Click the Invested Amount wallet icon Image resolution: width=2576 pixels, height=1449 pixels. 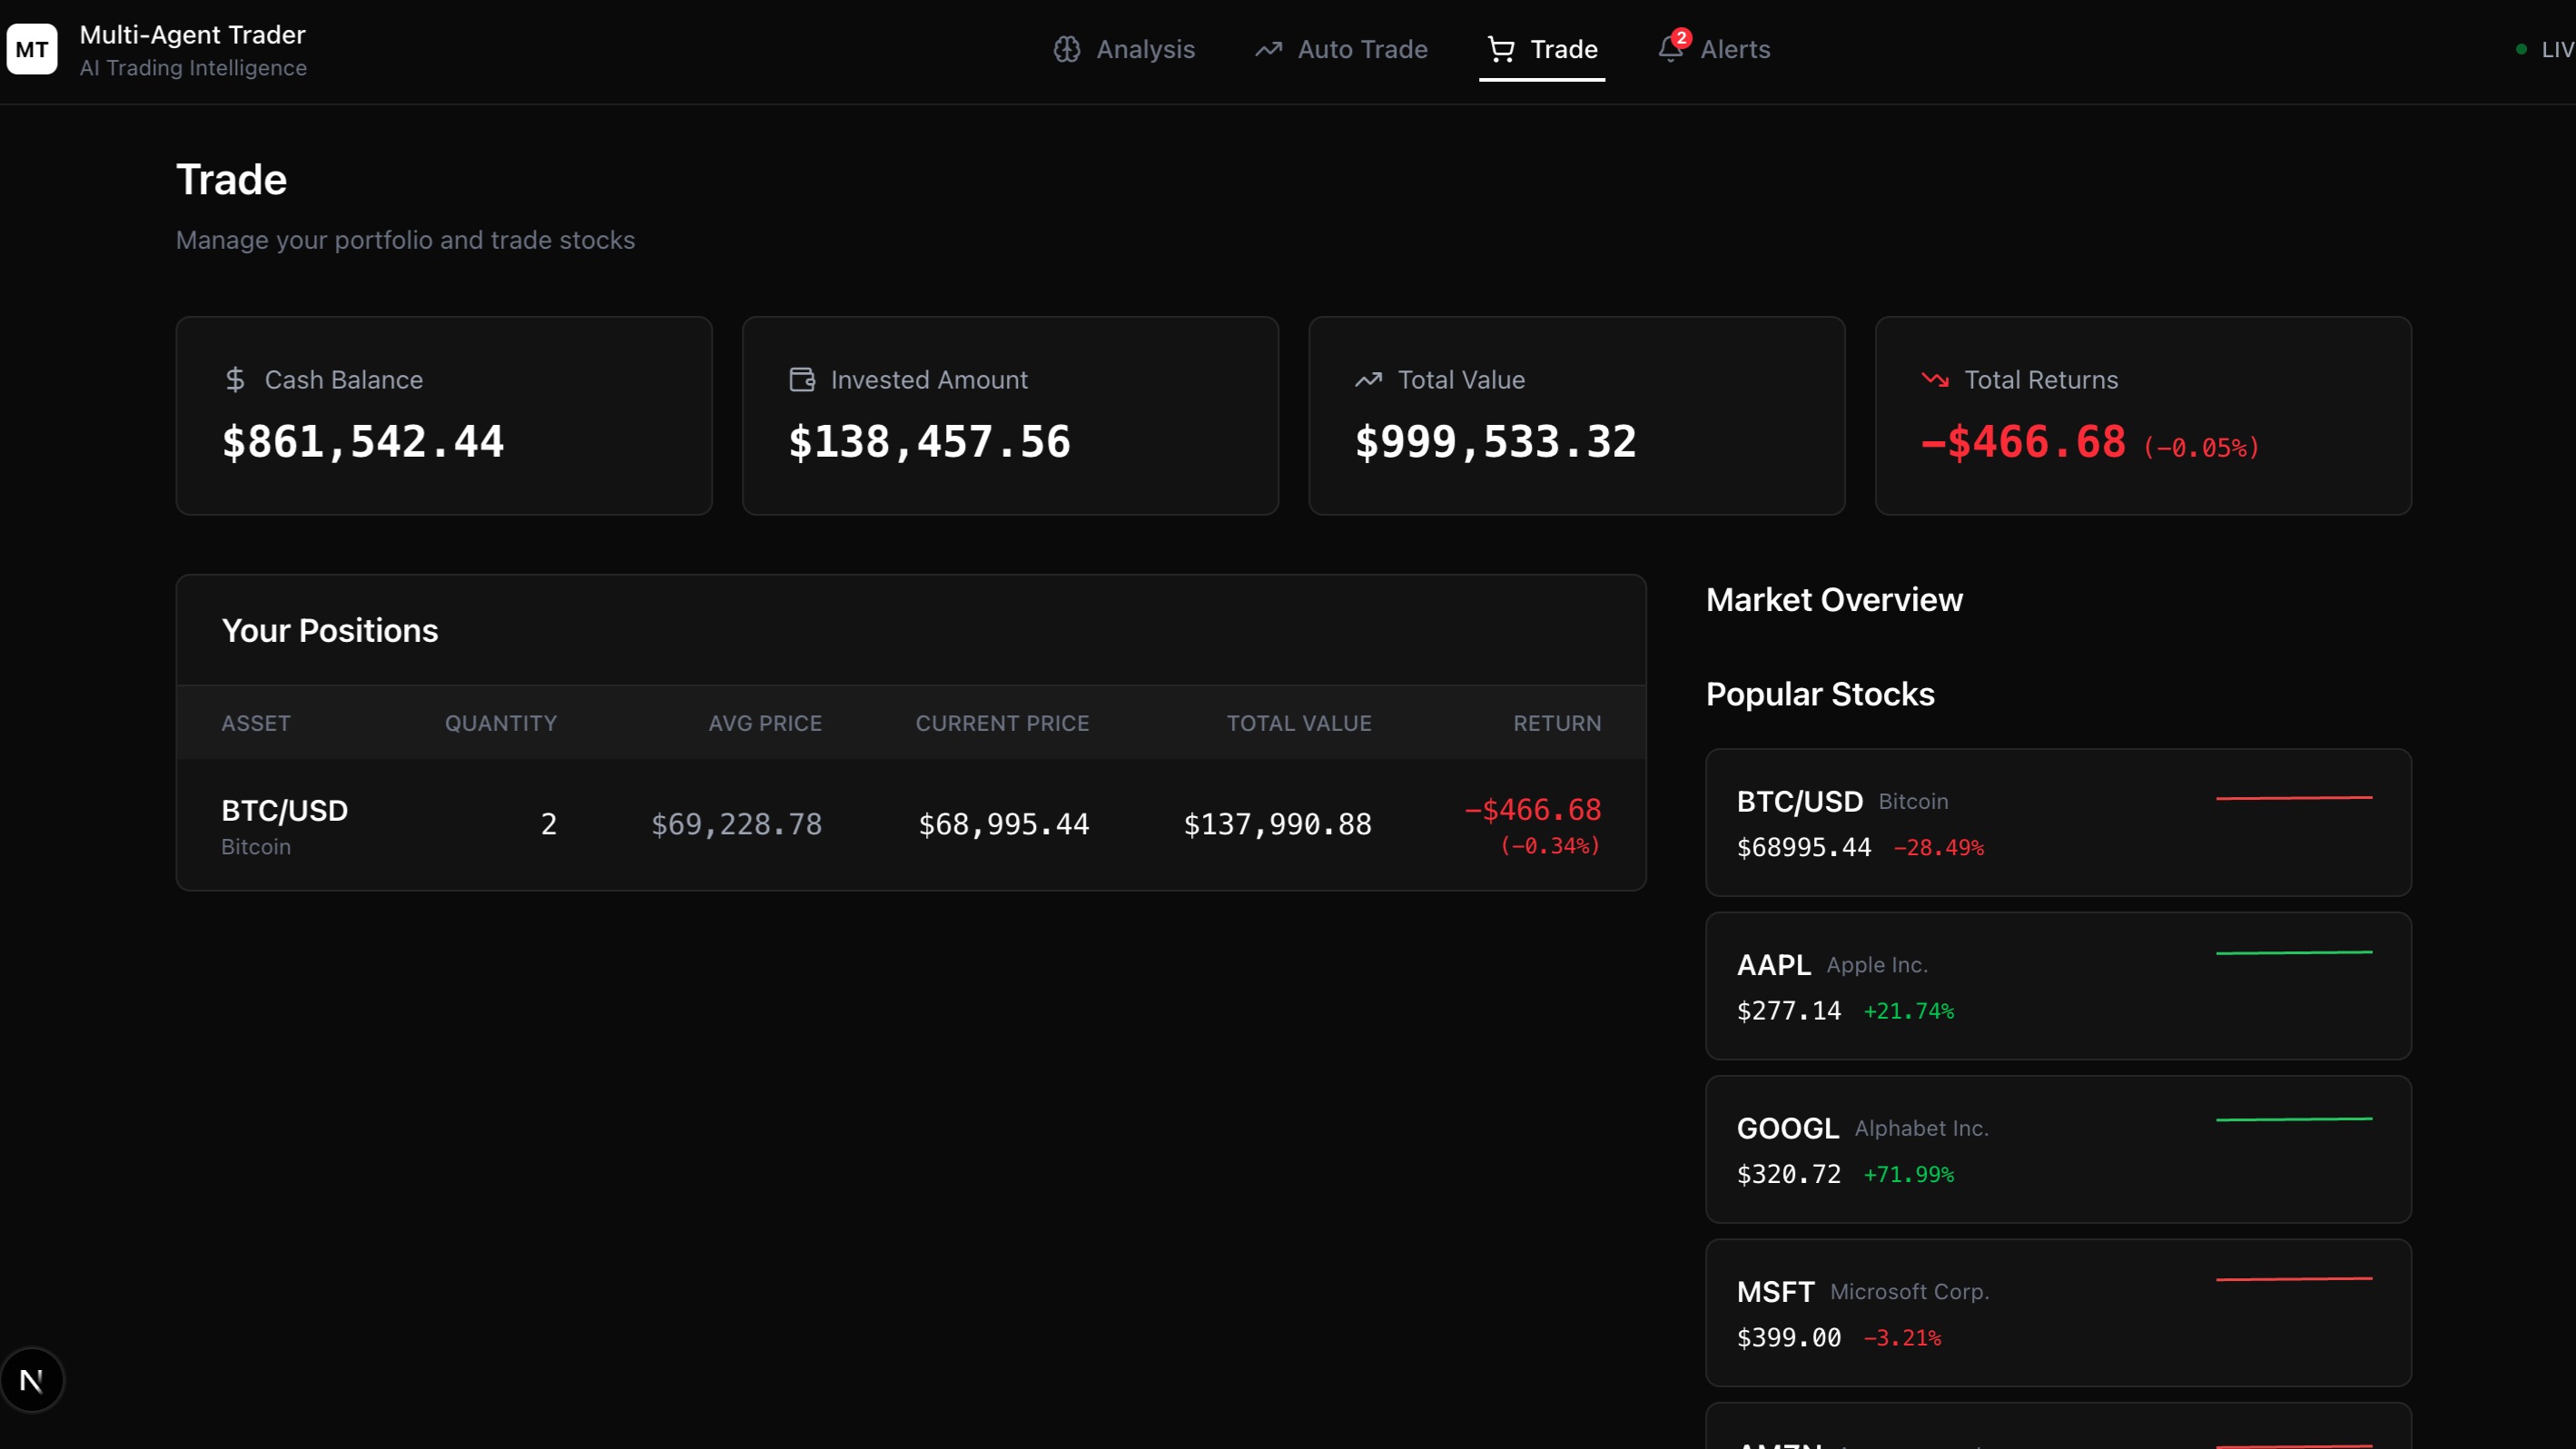(802, 380)
